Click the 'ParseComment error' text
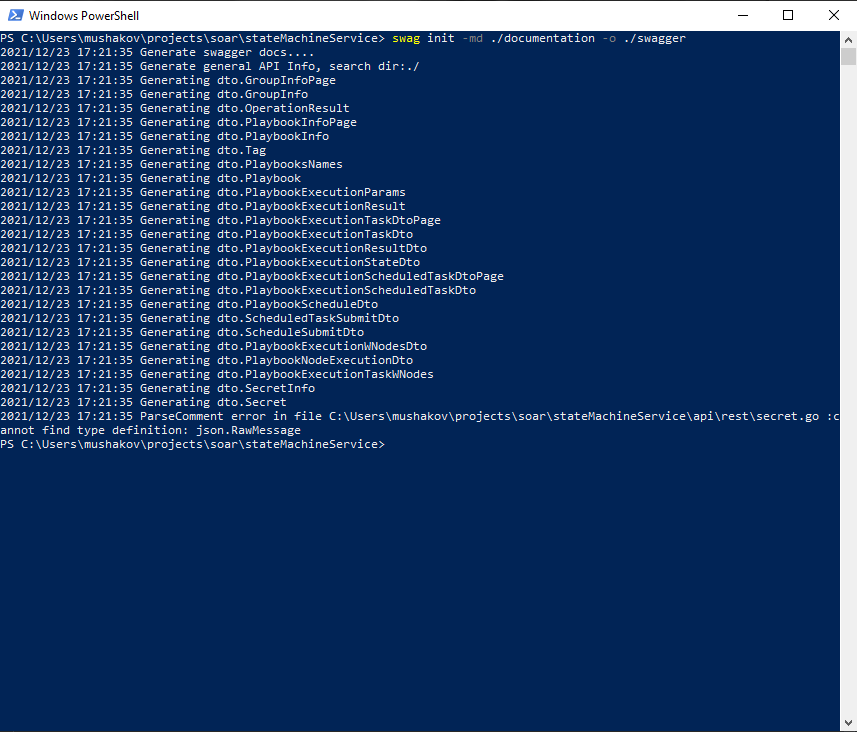857x732 pixels. (x=203, y=417)
